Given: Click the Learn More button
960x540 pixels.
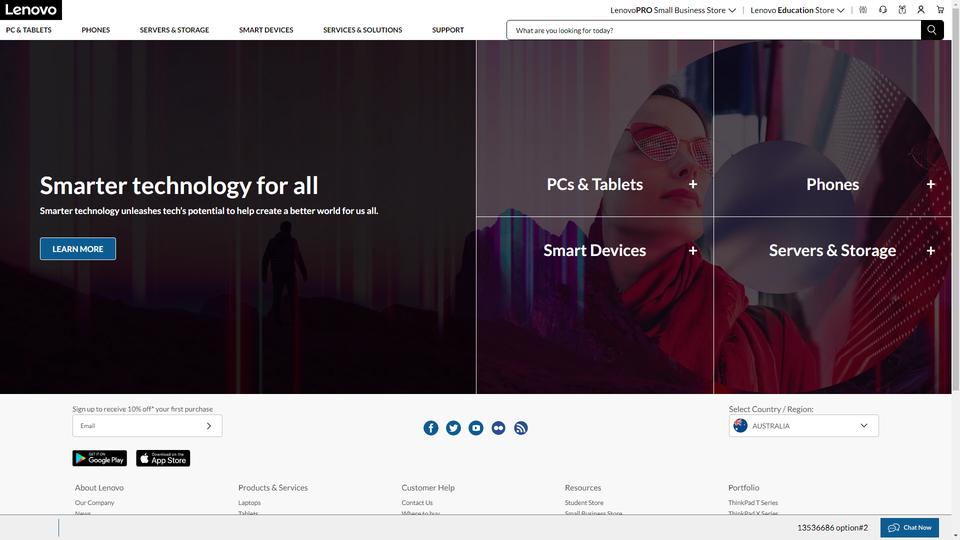Looking at the screenshot, I should click(x=78, y=249).
